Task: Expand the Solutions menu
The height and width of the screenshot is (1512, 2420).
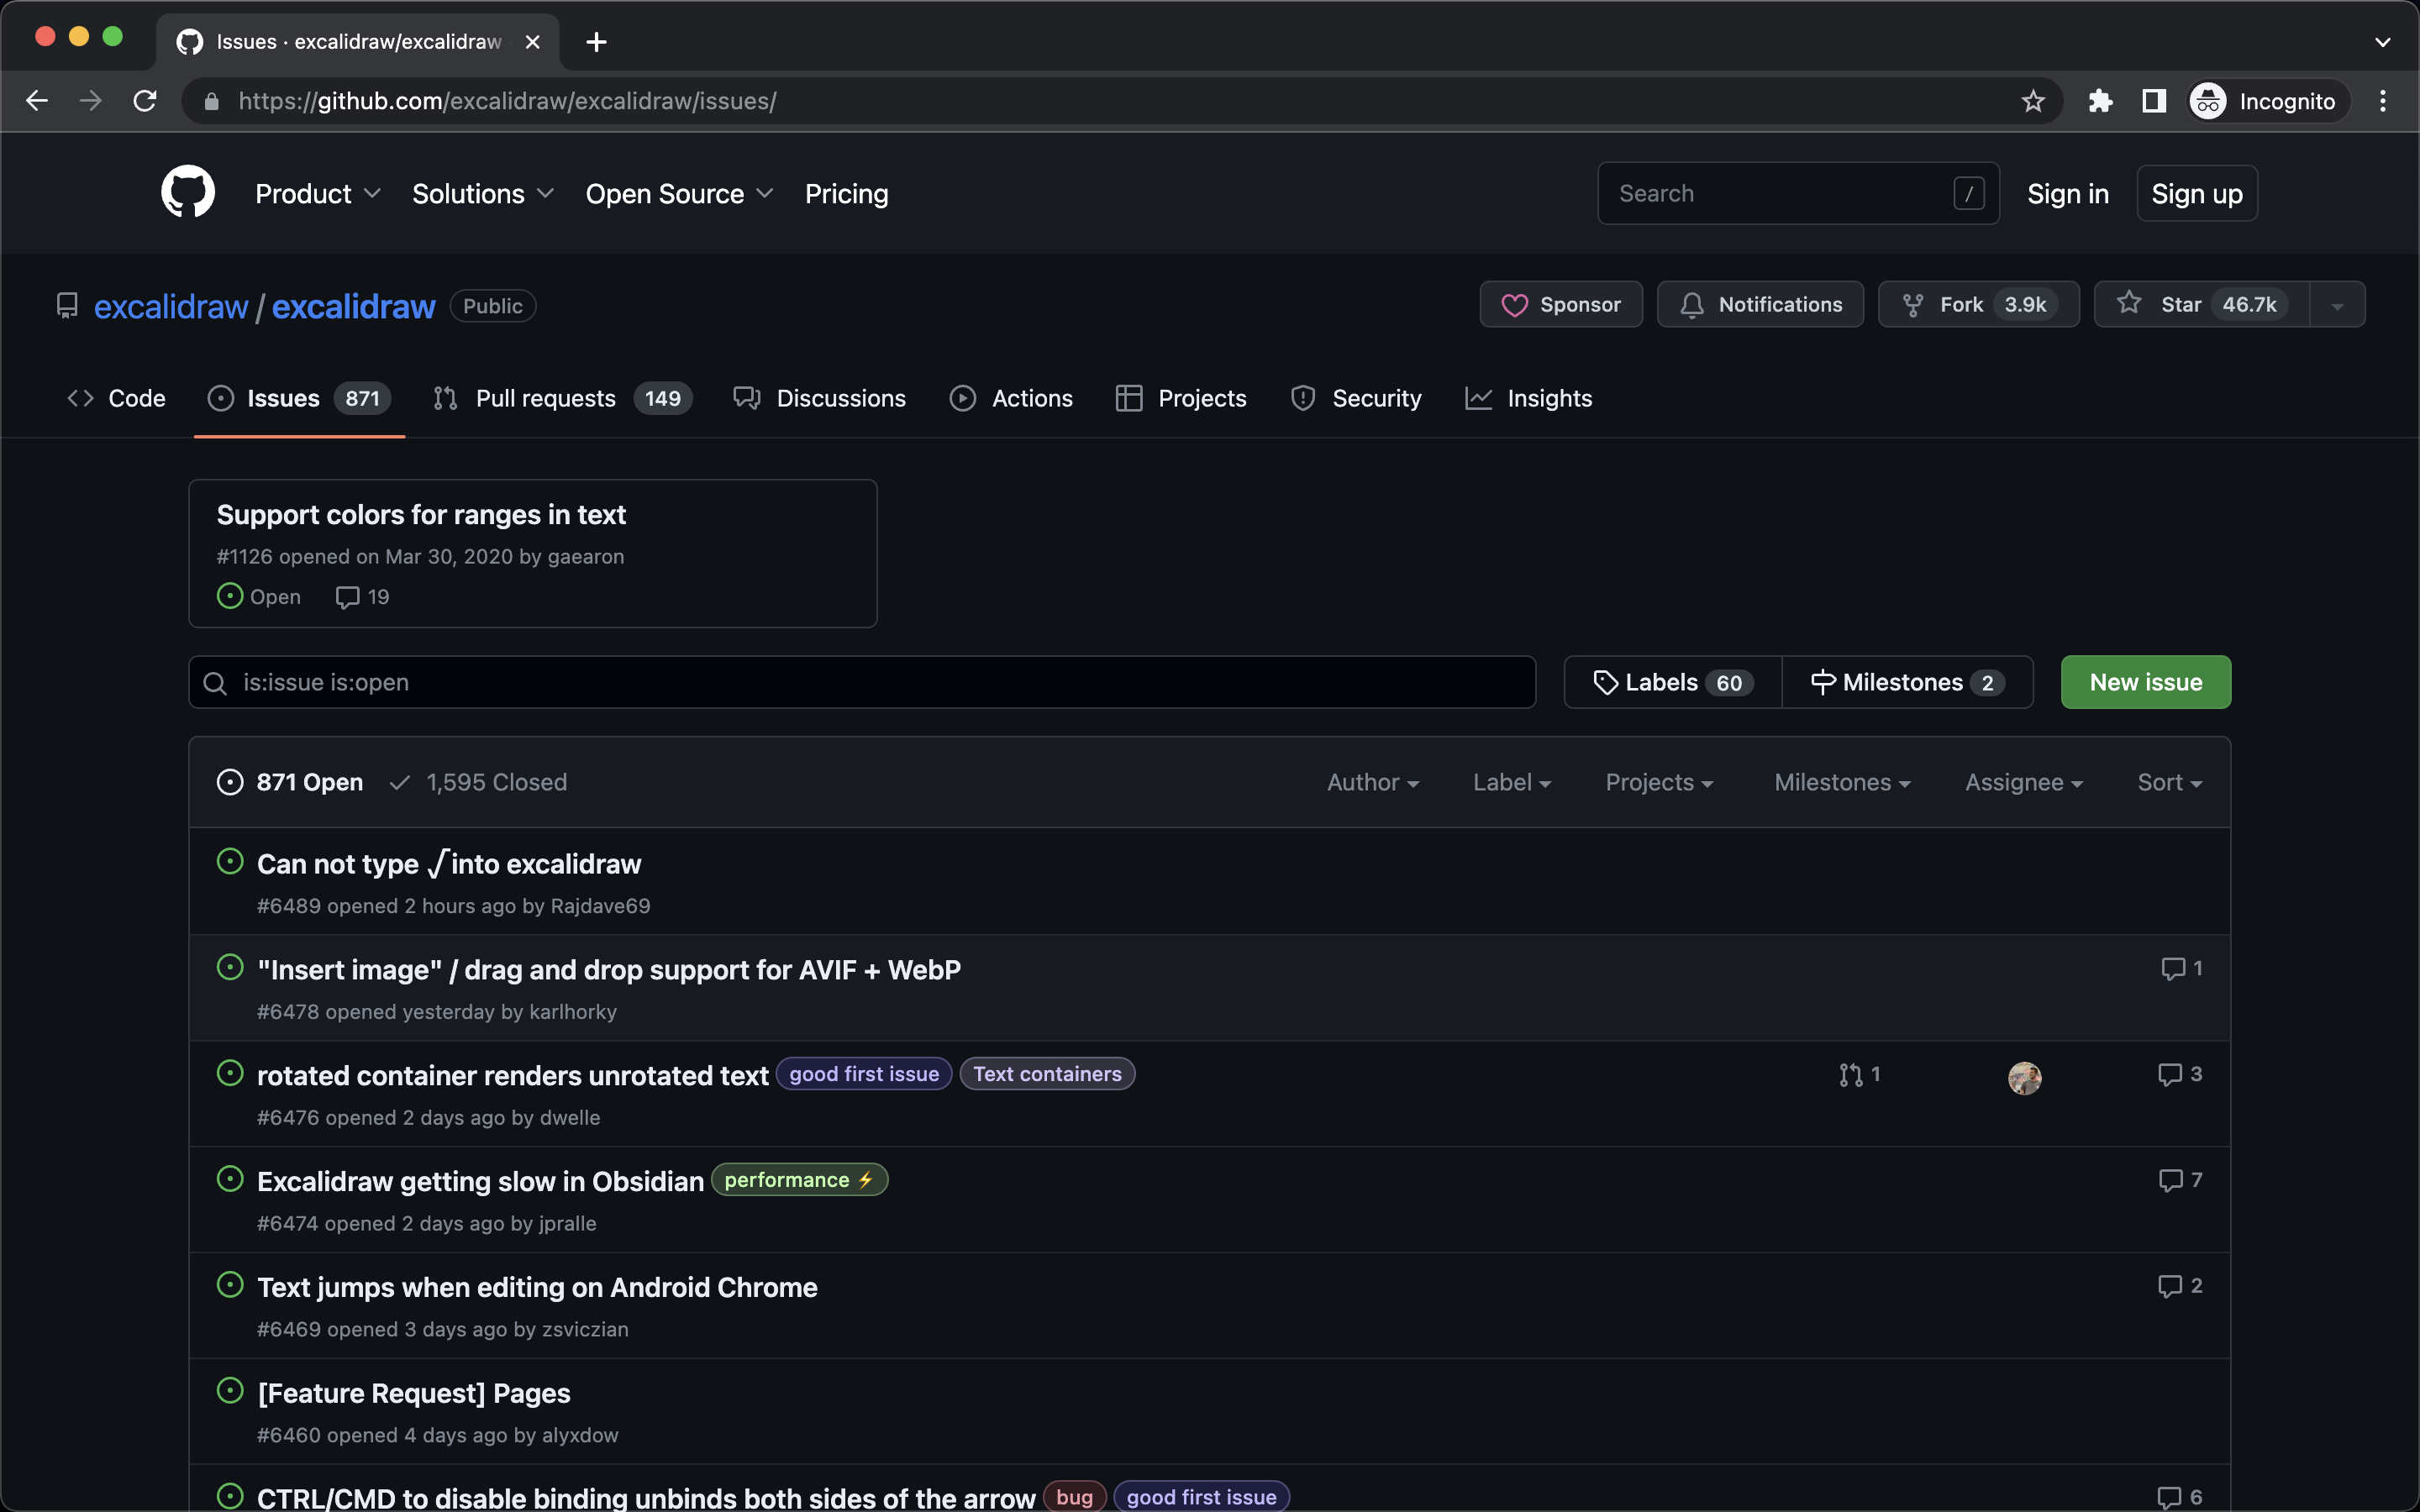Action: coord(483,194)
